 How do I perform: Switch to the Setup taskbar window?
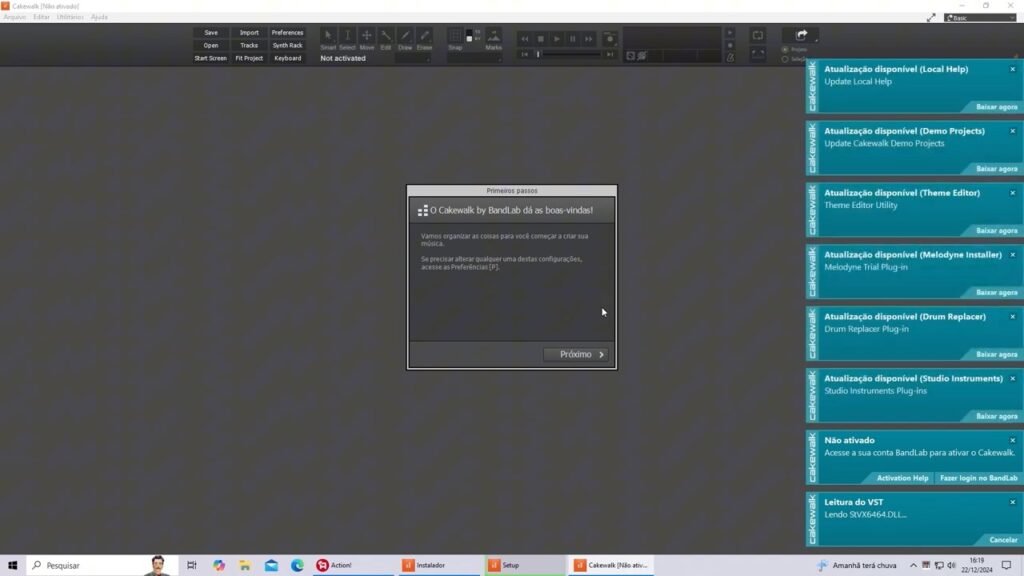523,566
